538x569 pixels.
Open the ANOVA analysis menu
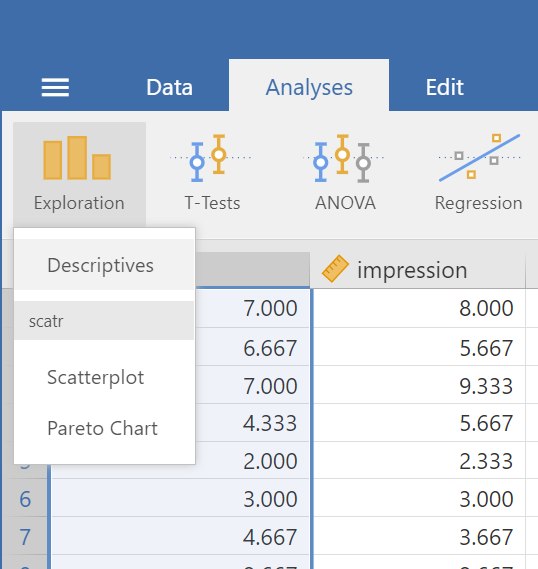point(345,173)
